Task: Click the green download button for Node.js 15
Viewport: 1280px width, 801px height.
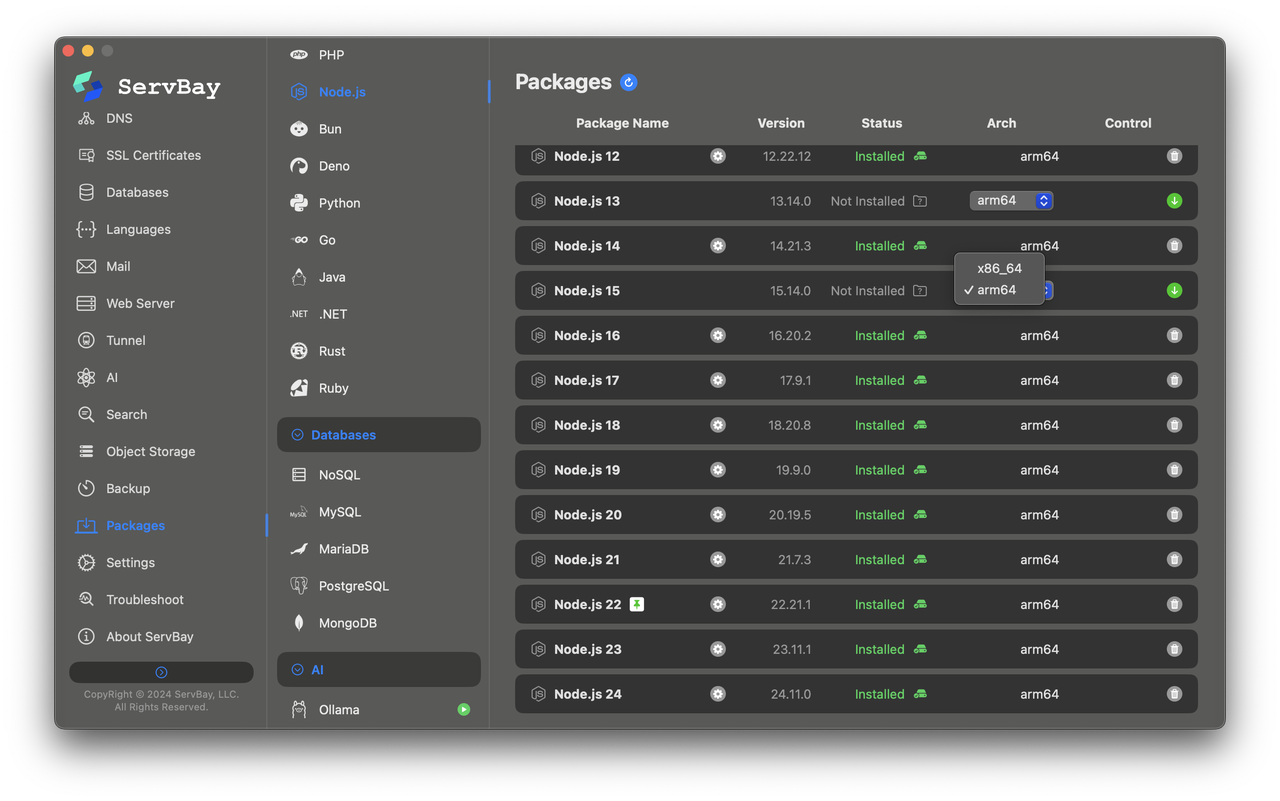Action: 1174,291
